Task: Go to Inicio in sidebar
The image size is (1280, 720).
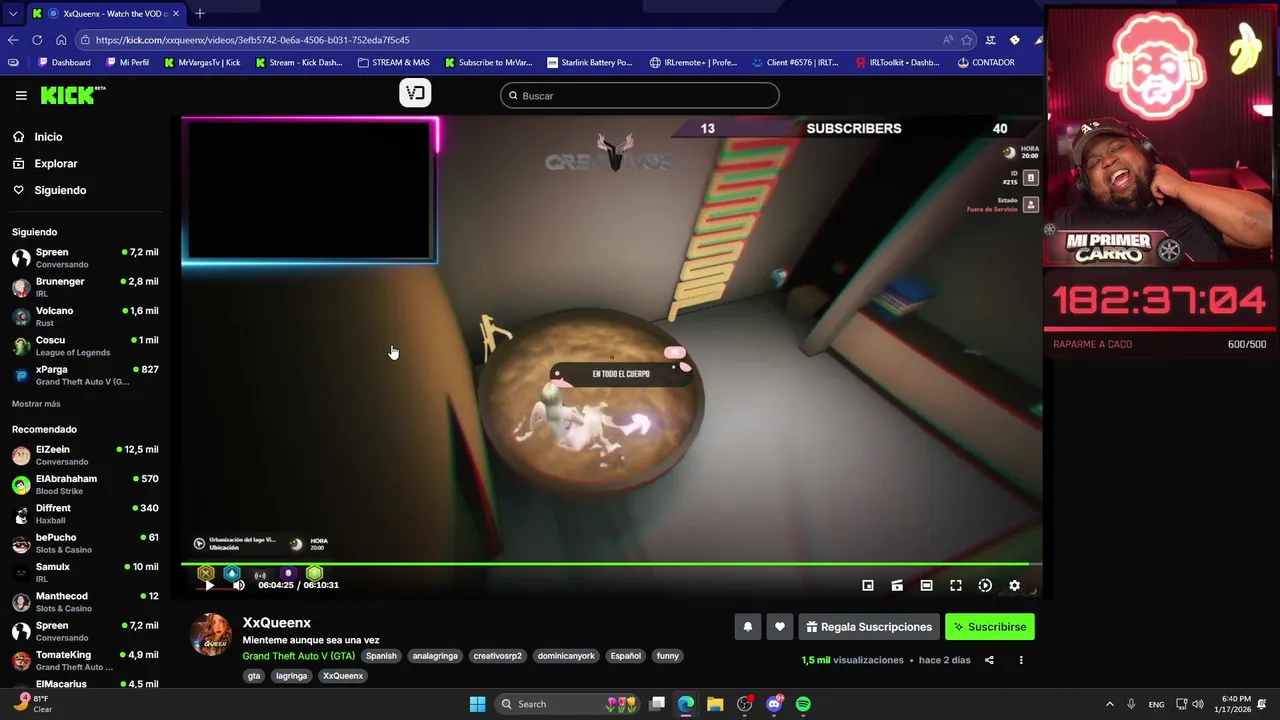Action: coord(48,137)
